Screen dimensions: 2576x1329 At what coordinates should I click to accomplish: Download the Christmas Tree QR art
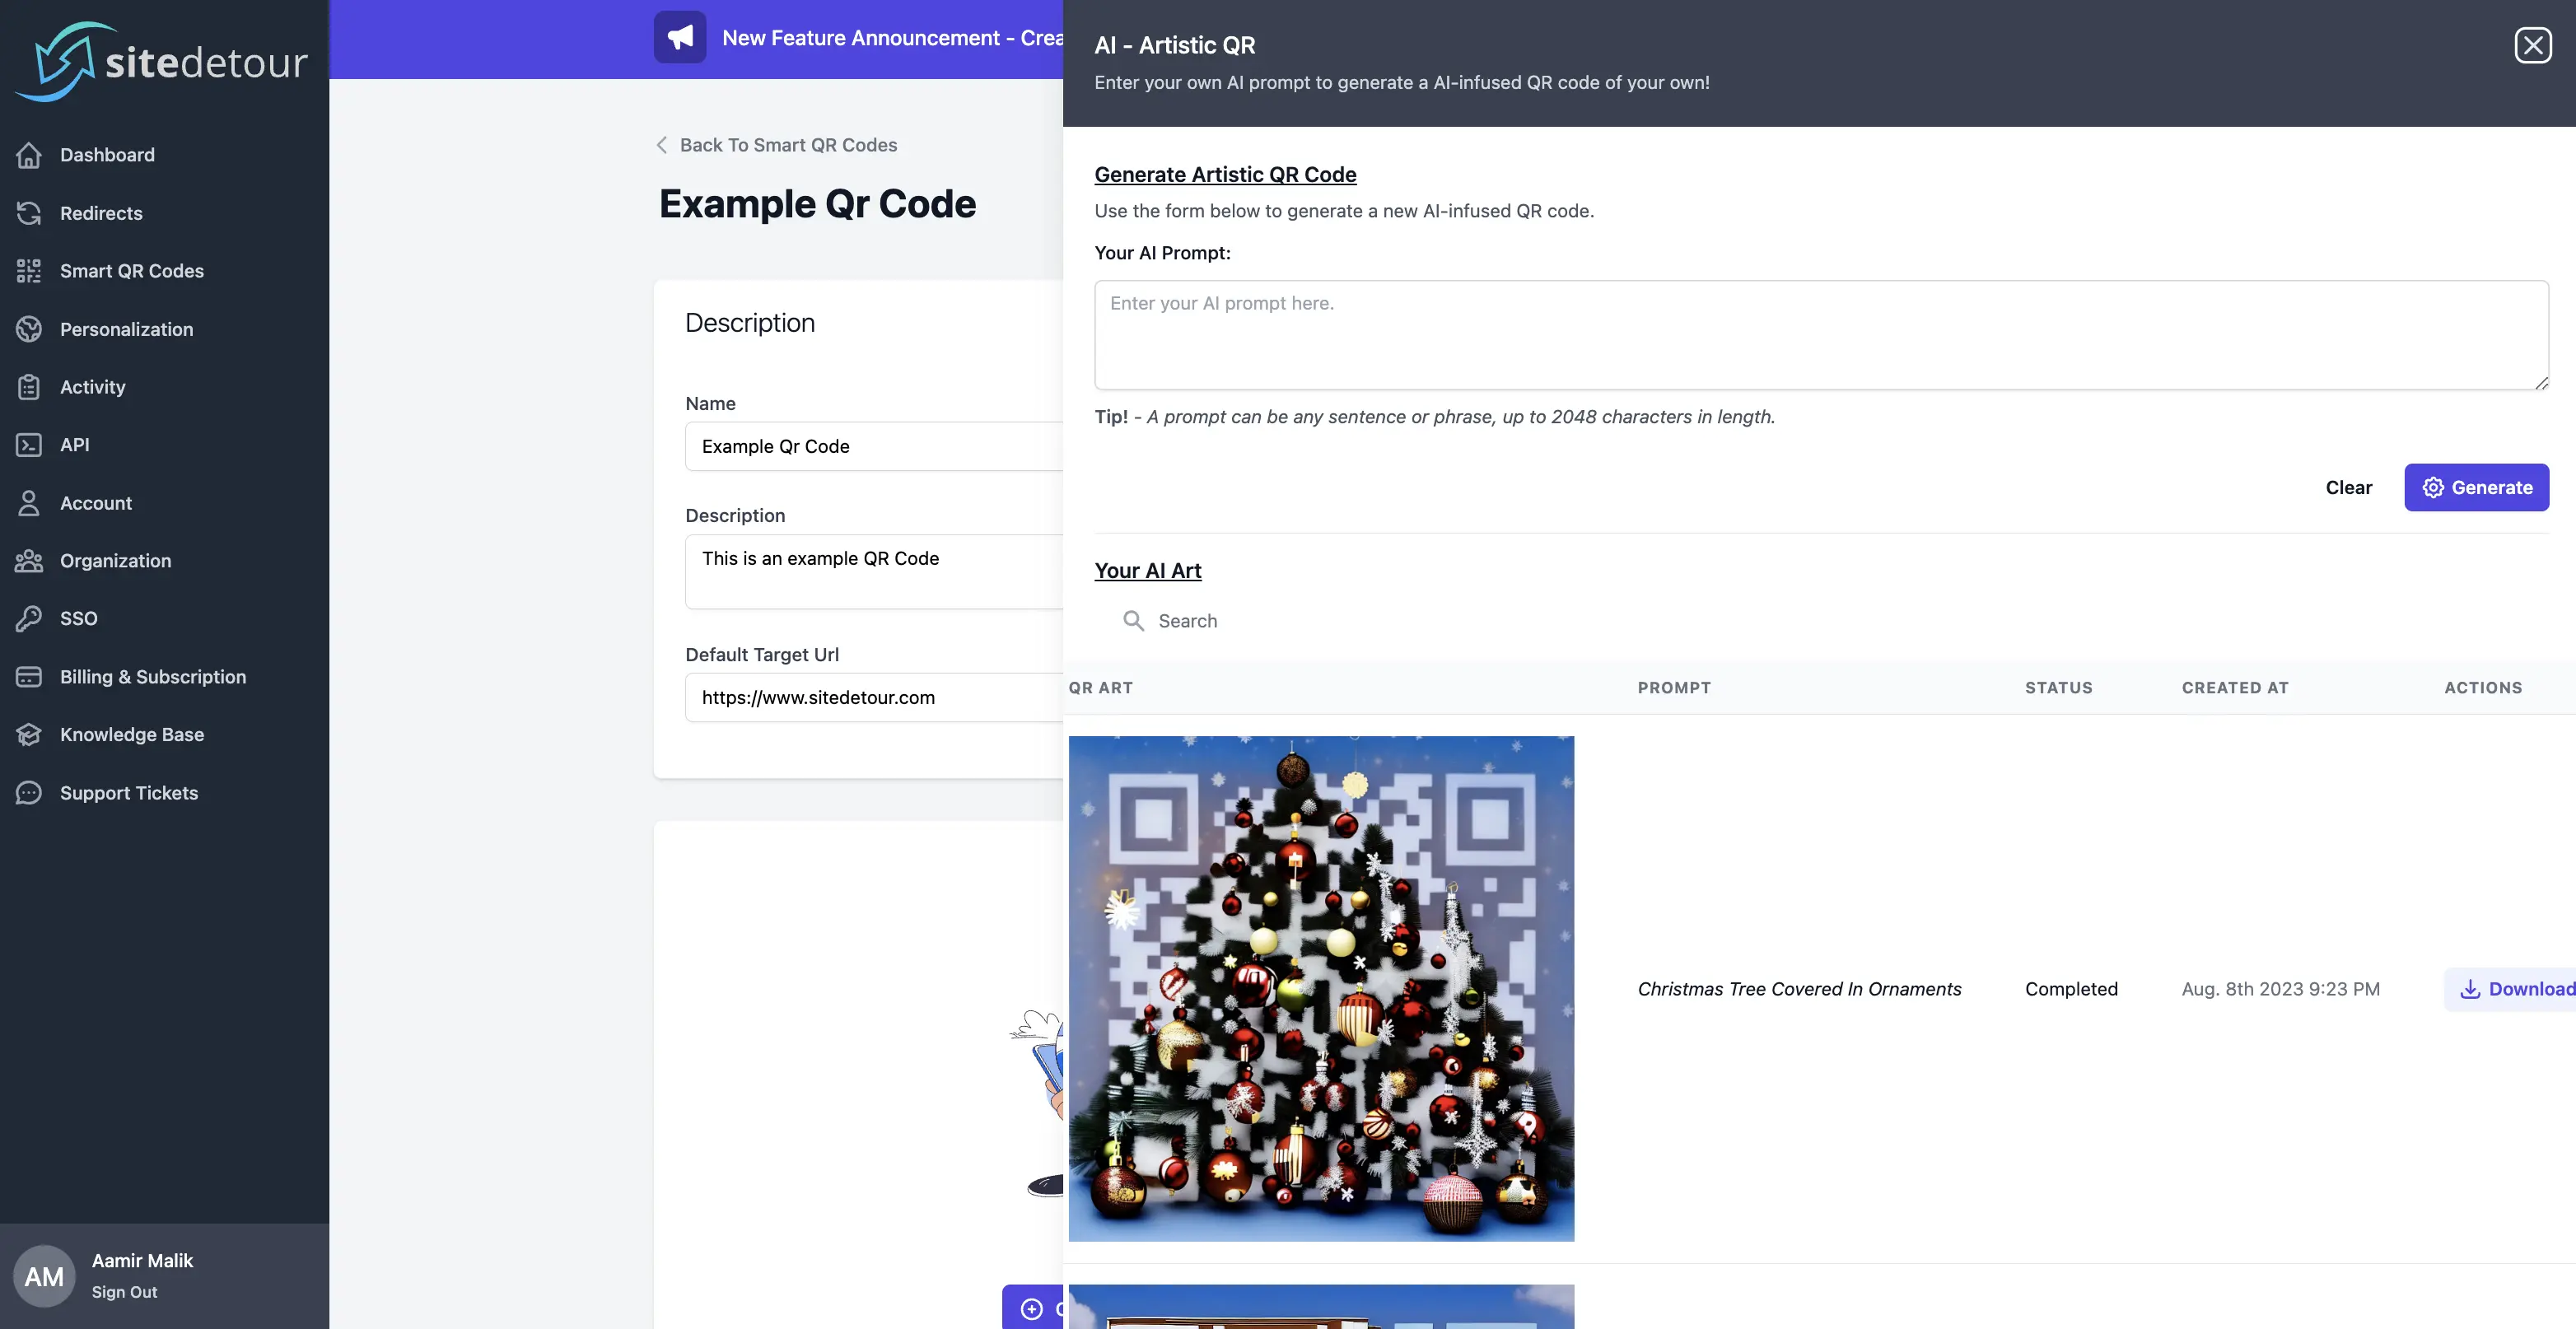pyautogui.click(x=2513, y=989)
